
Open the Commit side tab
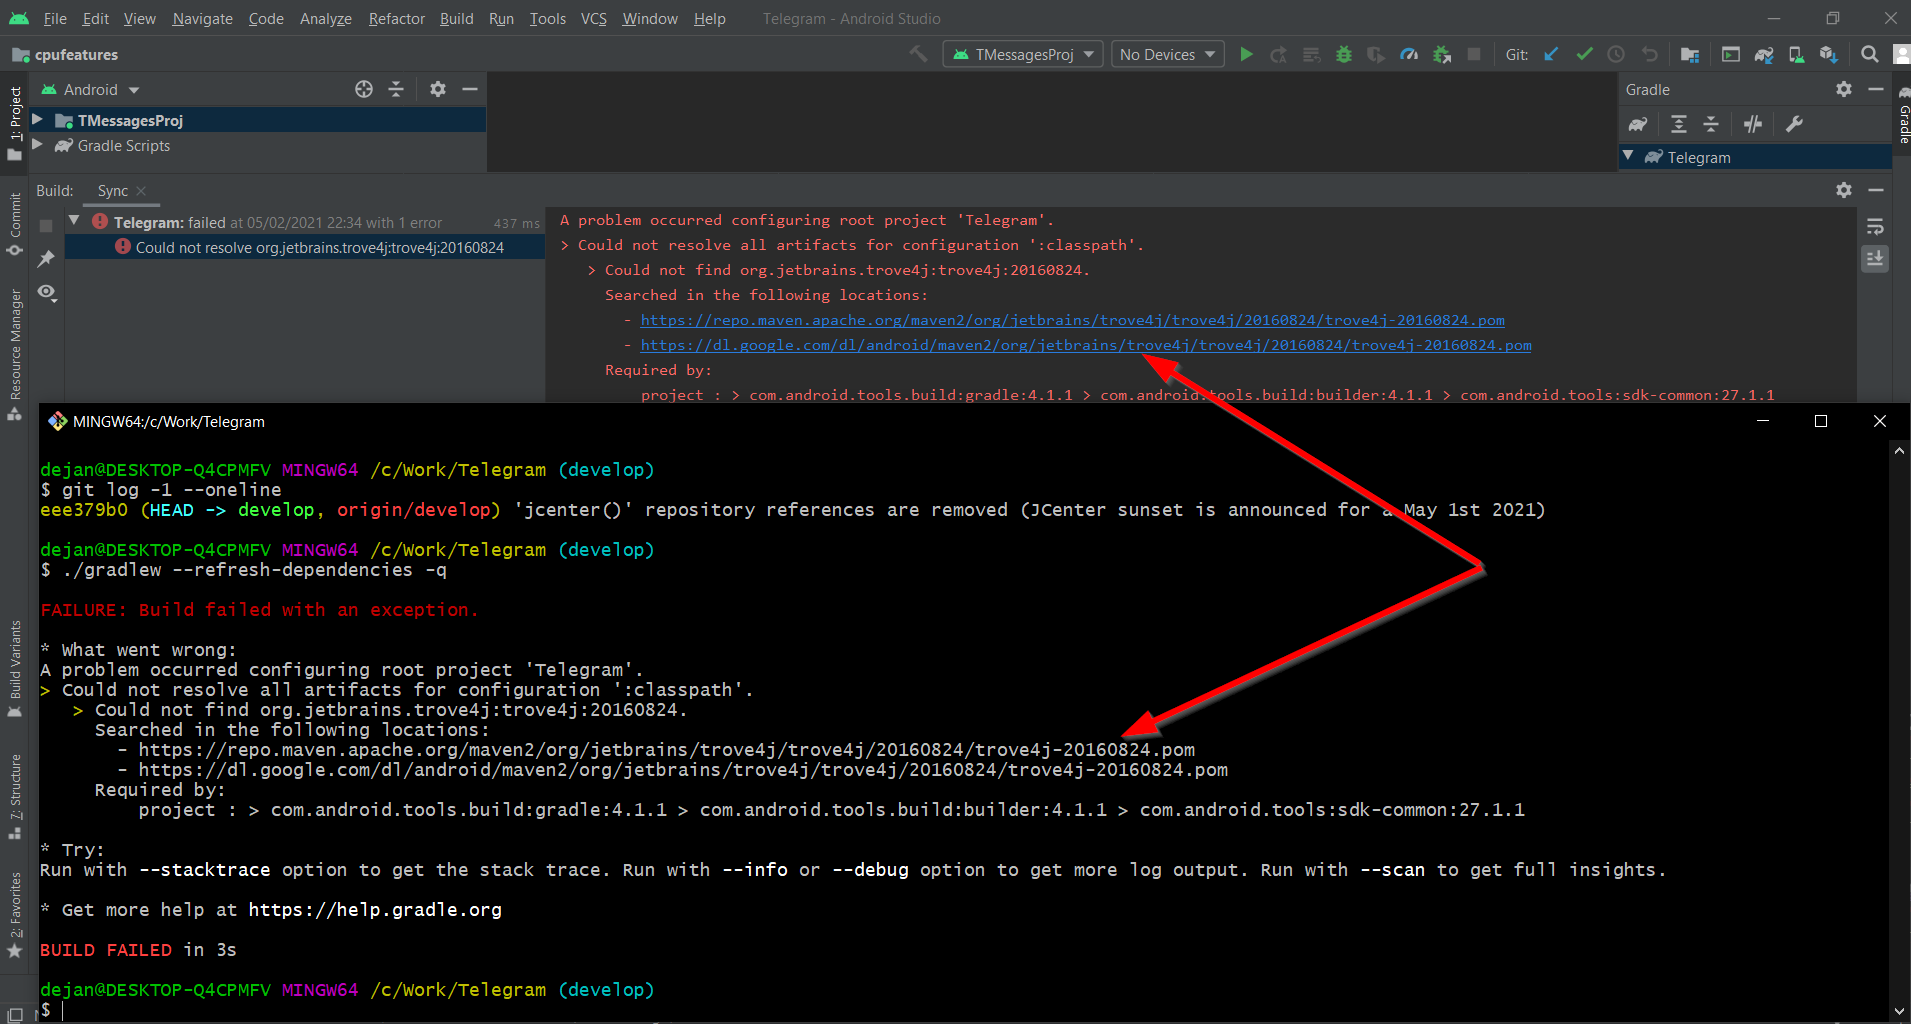(x=15, y=225)
